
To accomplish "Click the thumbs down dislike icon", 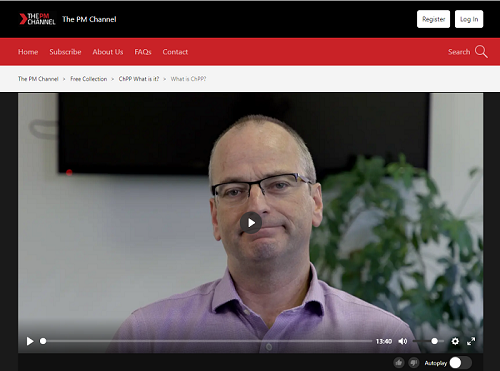I will click(x=414, y=363).
